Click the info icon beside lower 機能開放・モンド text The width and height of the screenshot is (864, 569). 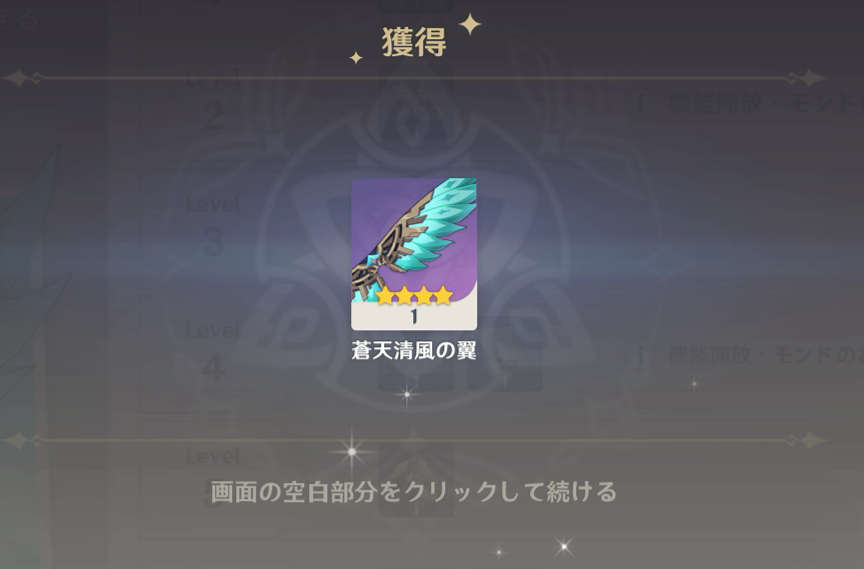tap(640, 355)
